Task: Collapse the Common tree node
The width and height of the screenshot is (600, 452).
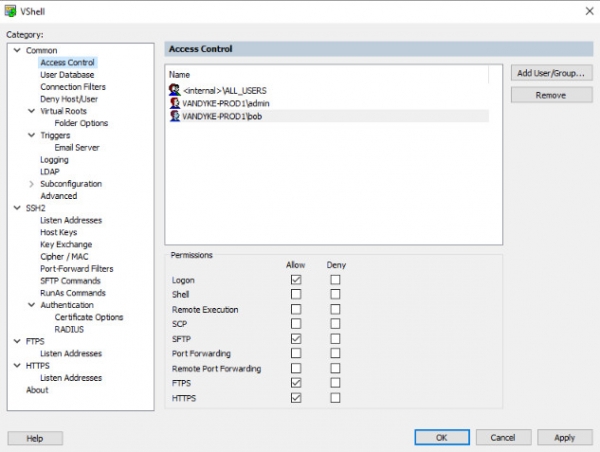Action: [x=17, y=50]
